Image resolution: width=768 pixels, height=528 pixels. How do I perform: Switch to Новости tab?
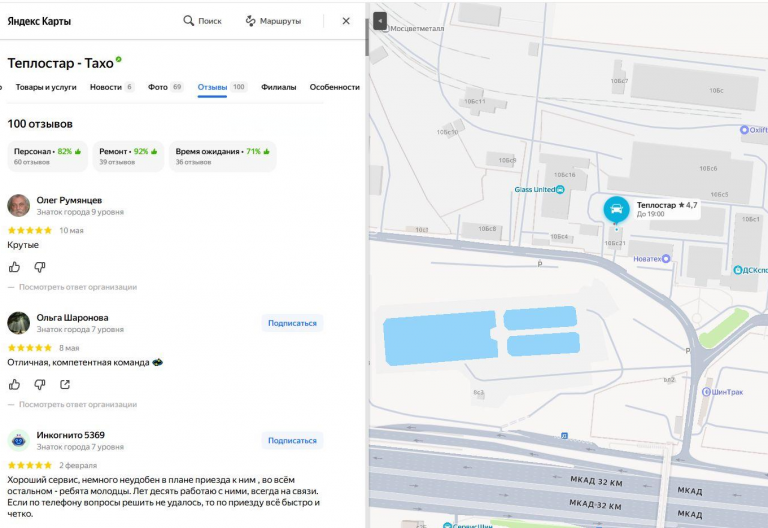111,87
